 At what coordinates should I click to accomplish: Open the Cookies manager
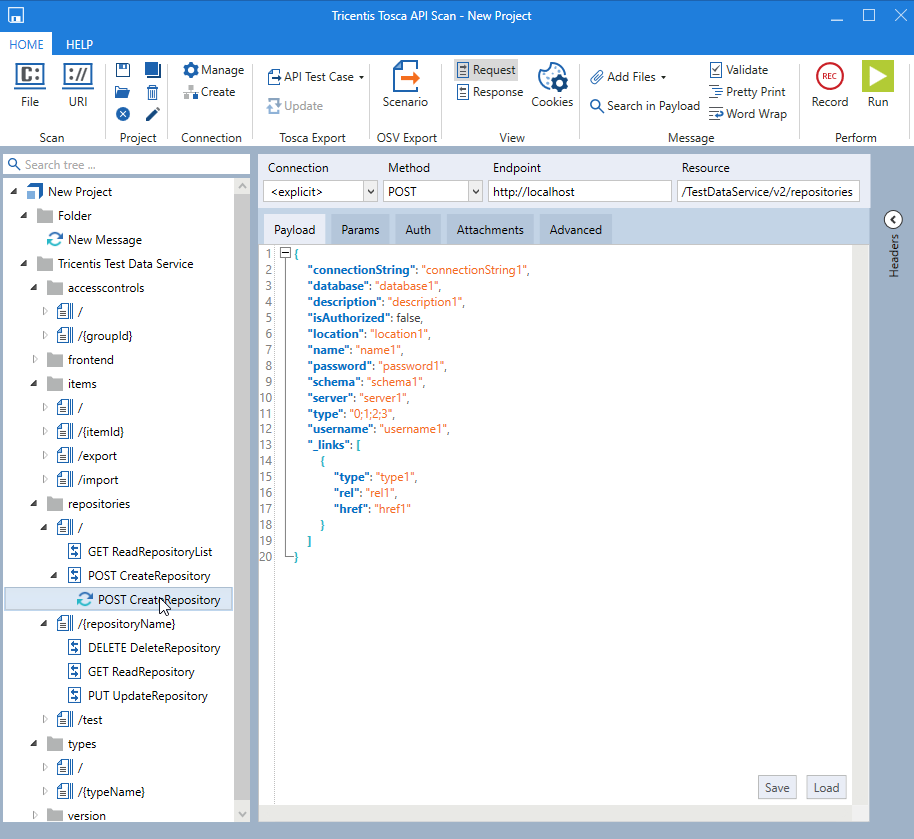(552, 78)
